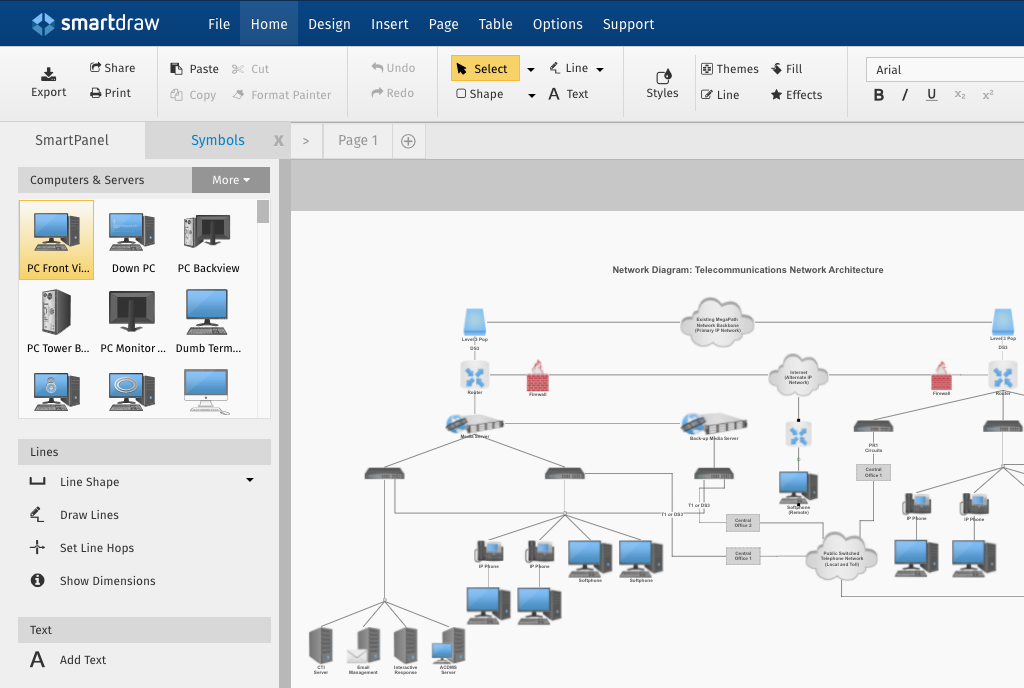The width and height of the screenshot is (1024, 688).
Task: Toggle superscript formatting
Action: coord(987,95)
